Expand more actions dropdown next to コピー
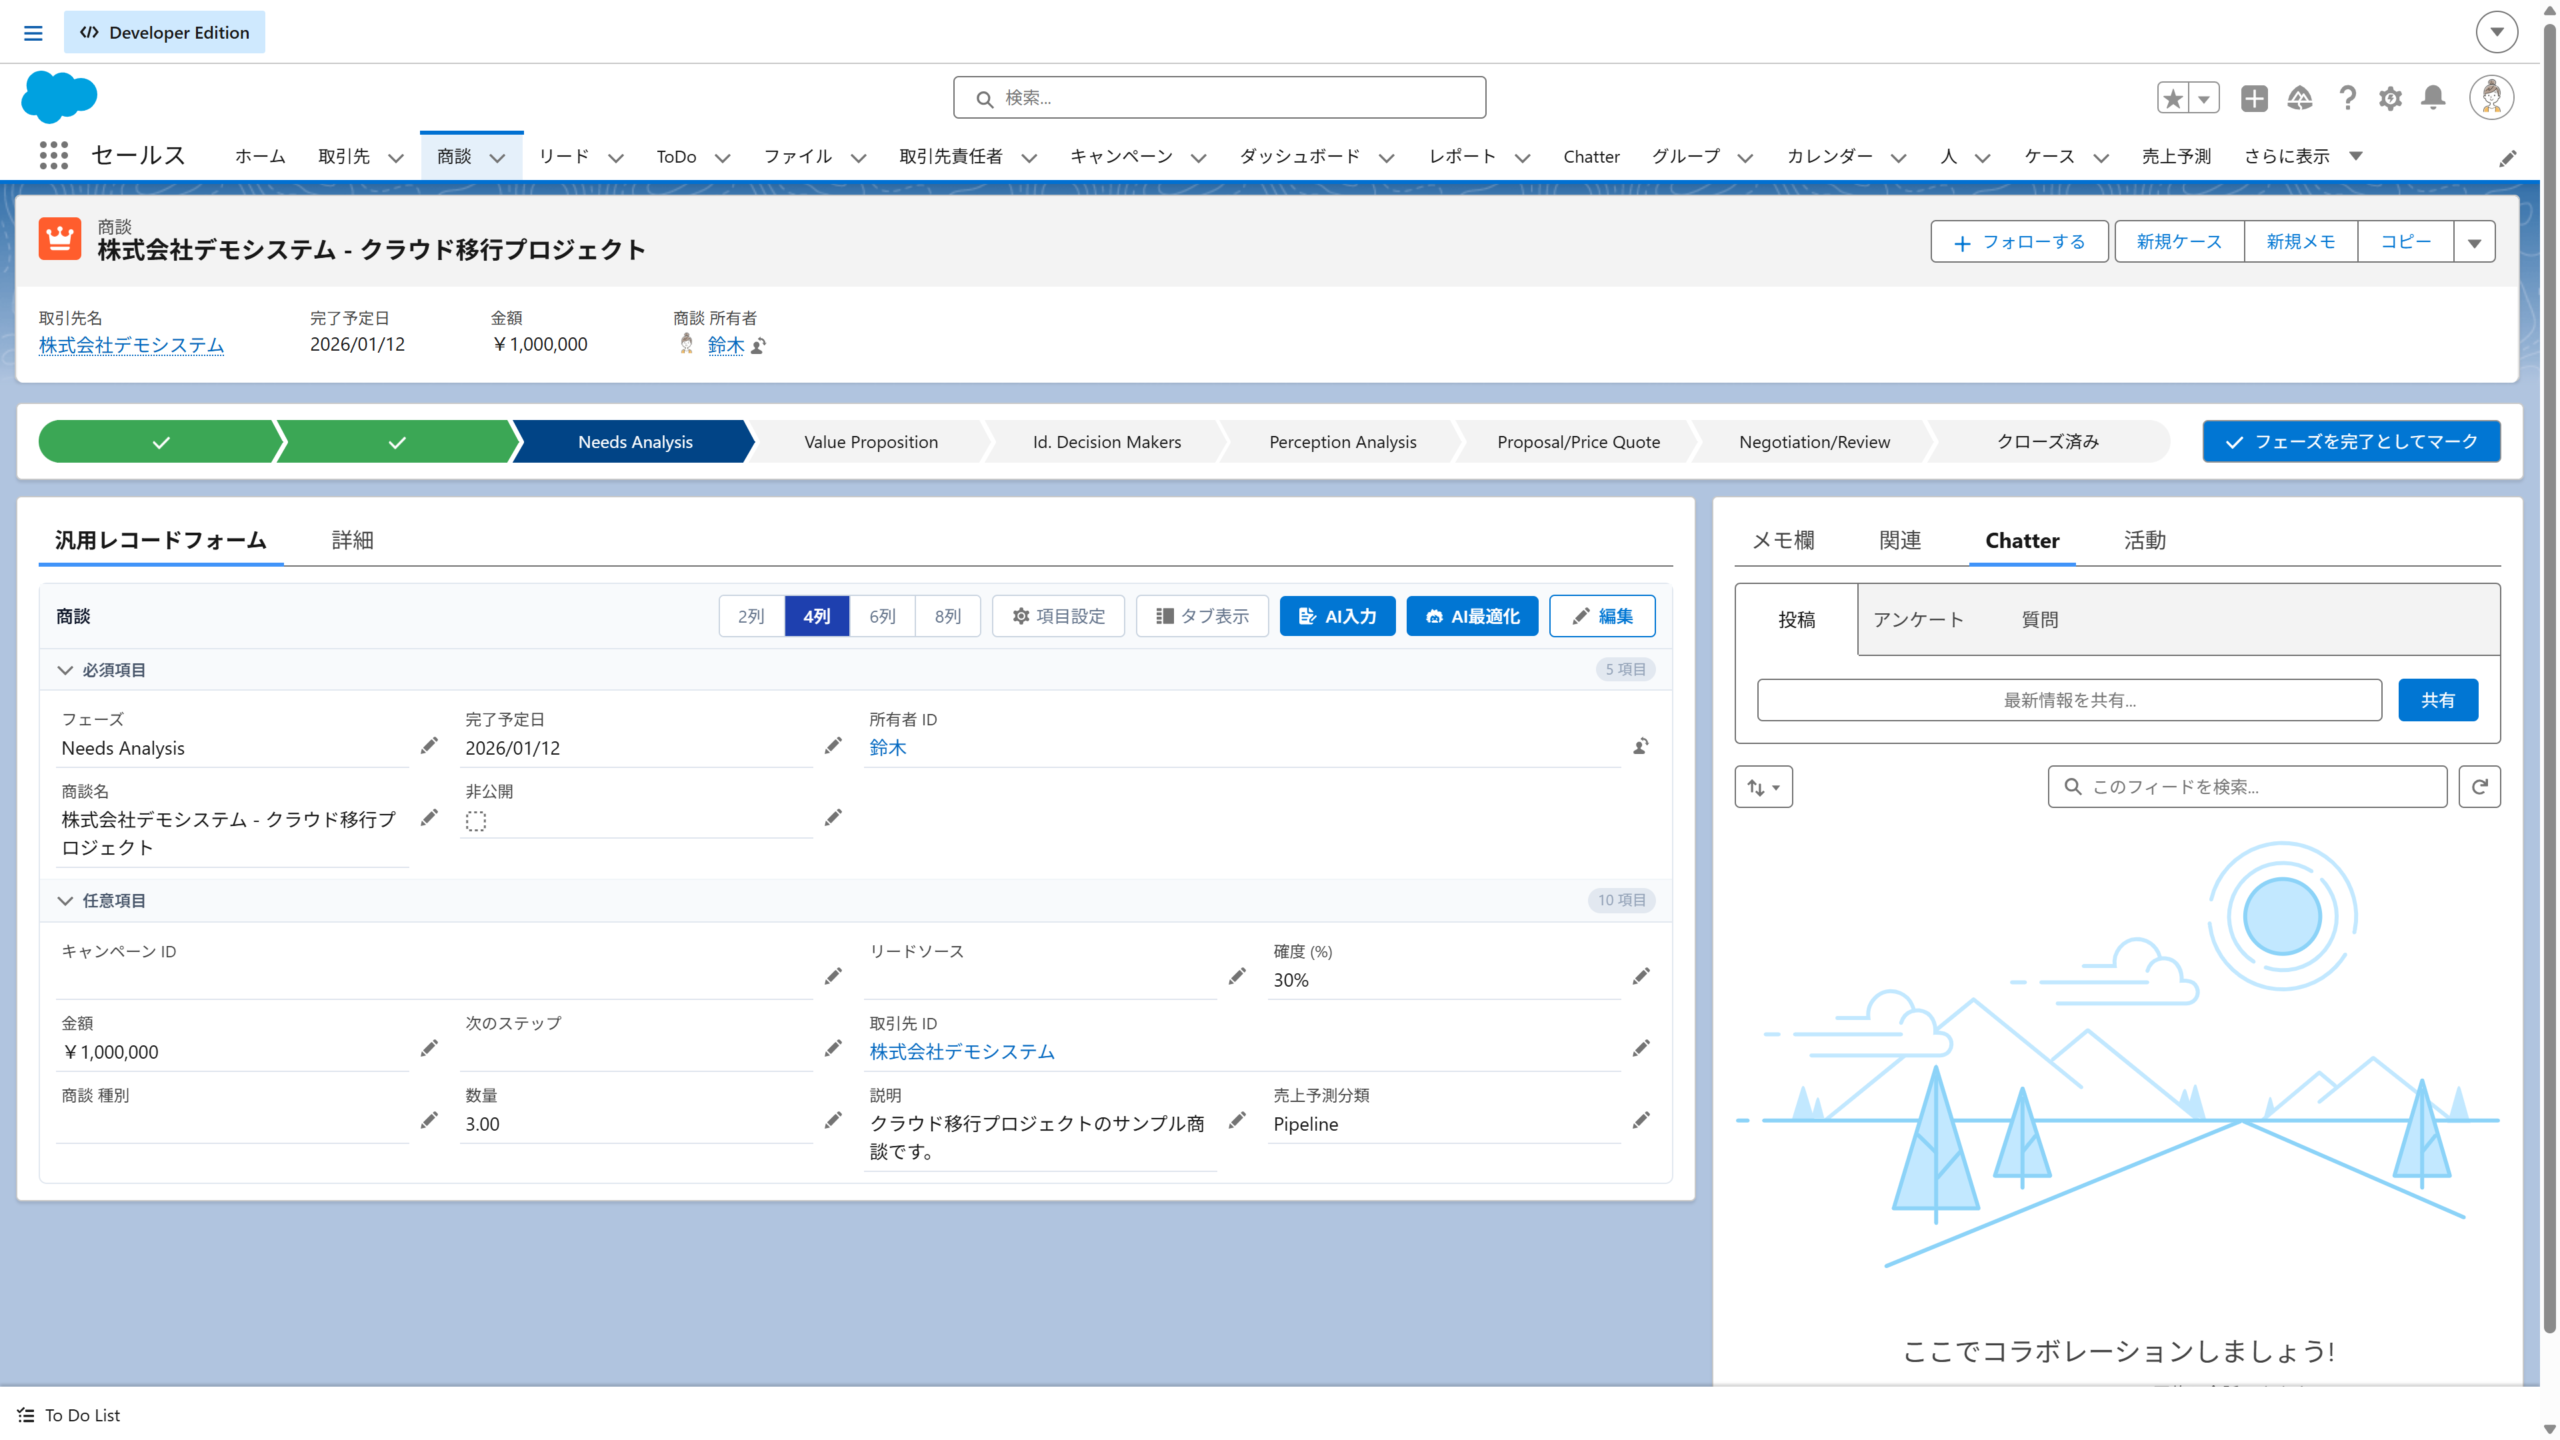2560x1440 pixels. [2474, 242]
